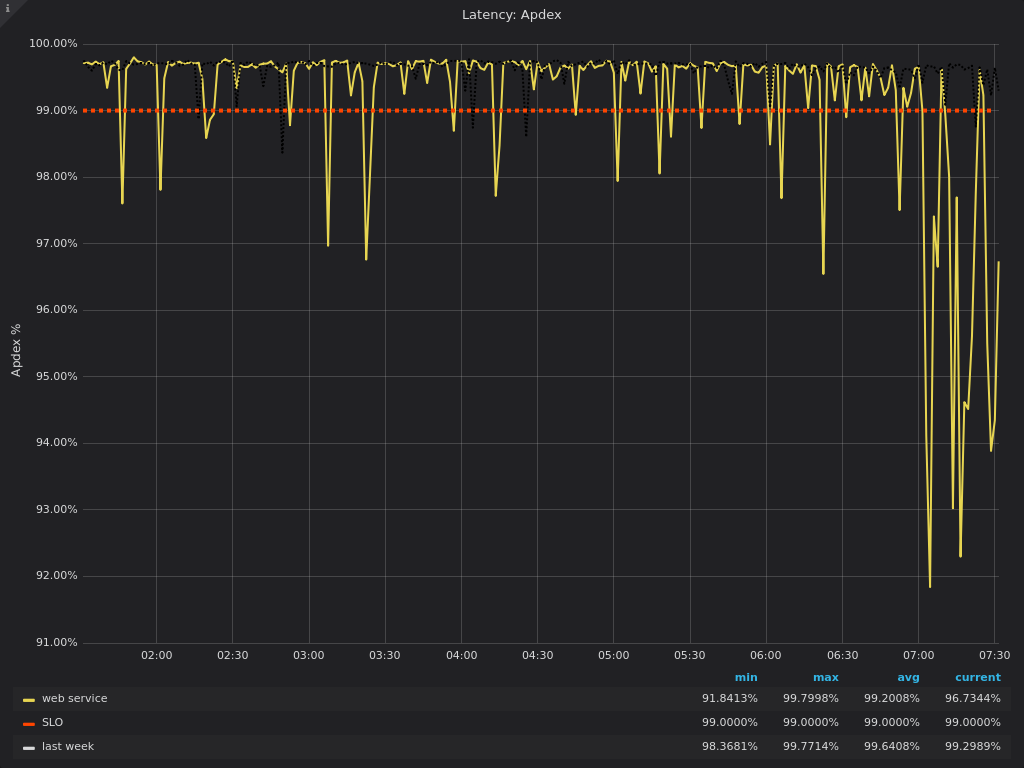Viewport: 1024px width, 768px height.
Task: Click the 07:00 time axis label
Action: pyautogui.click(x=918, y=656)
